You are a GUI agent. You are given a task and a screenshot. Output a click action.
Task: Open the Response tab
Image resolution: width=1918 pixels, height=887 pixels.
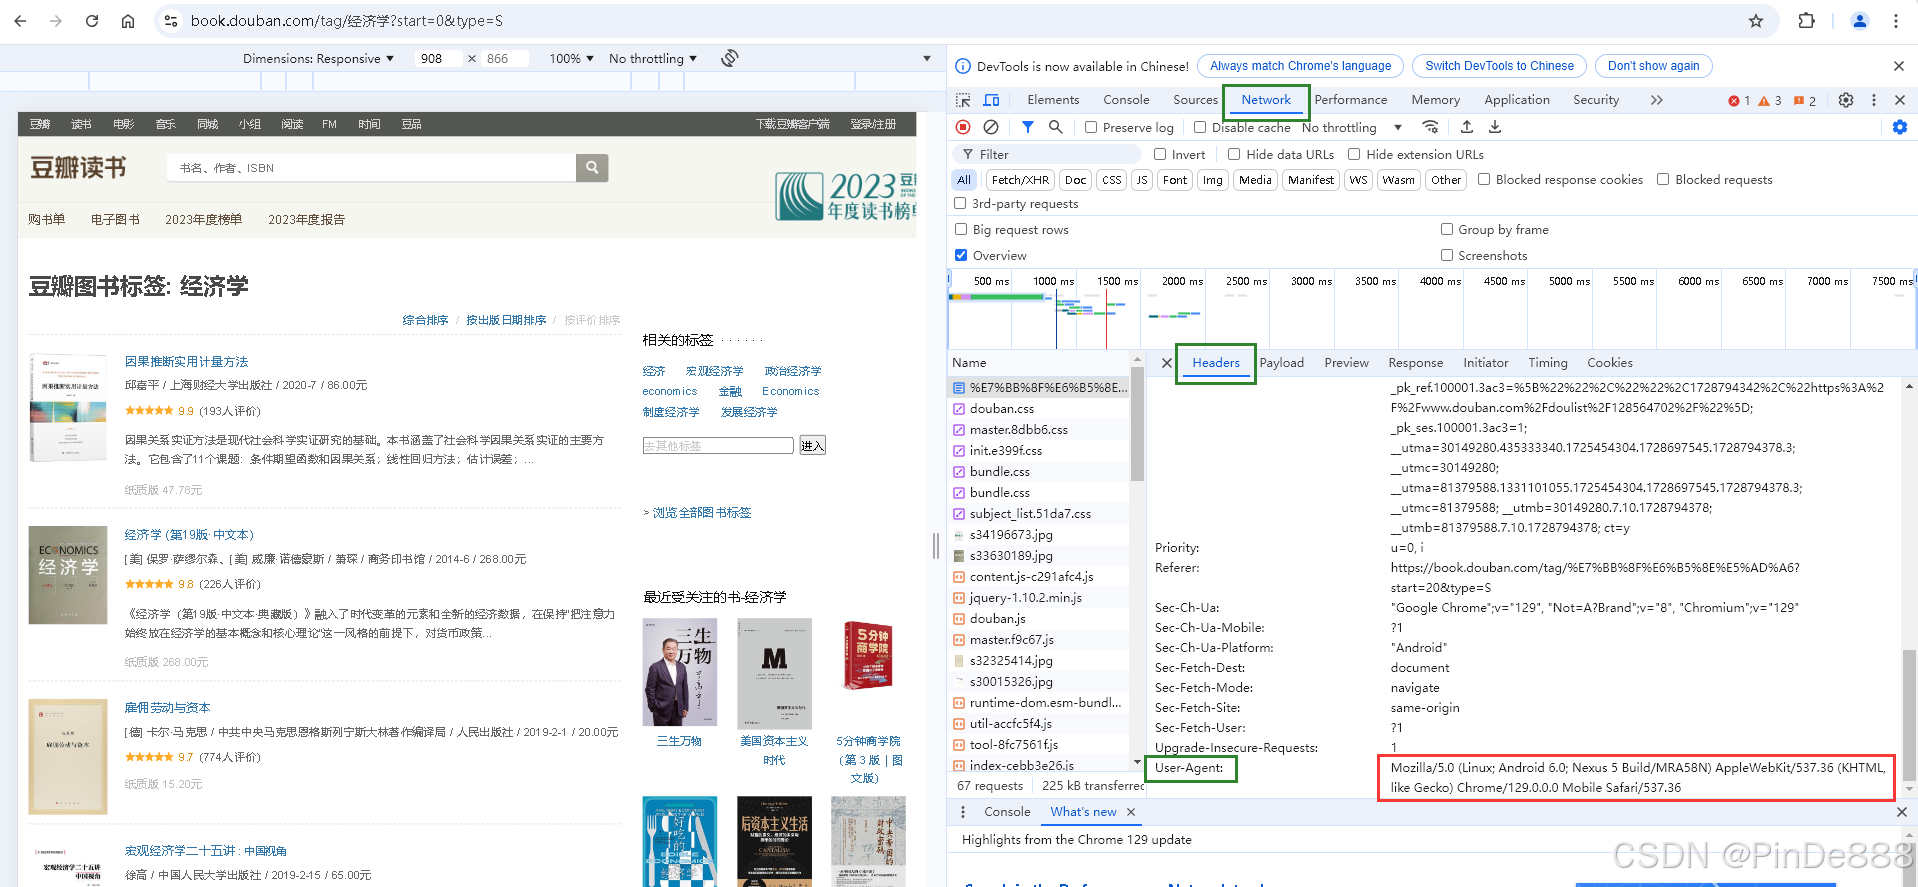[x=1415, y=363]
